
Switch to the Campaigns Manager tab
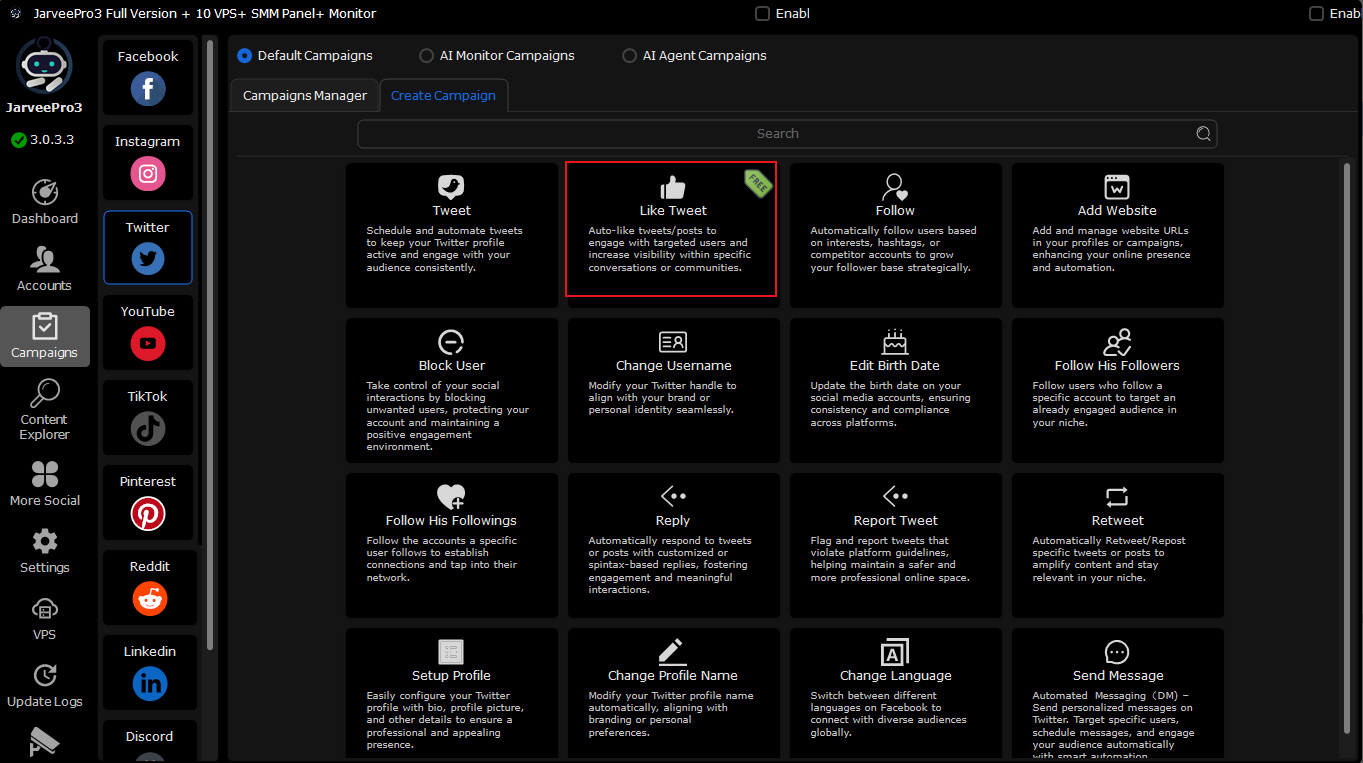pos(305,96)
